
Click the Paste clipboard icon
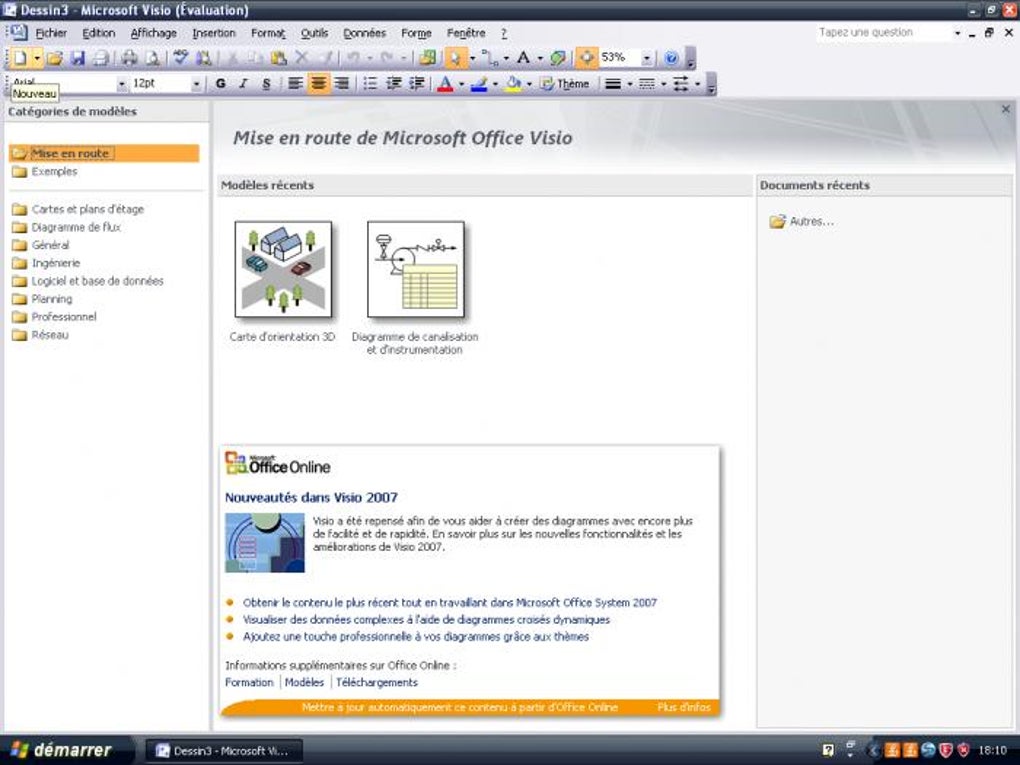(x=278, y=58)
